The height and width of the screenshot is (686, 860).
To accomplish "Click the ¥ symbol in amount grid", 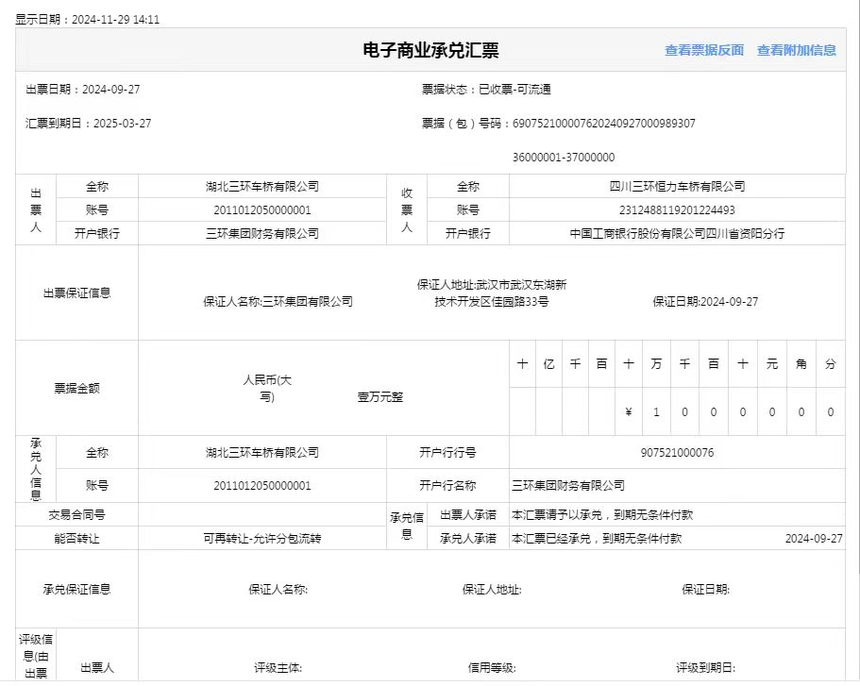I will tap(629, 412).
